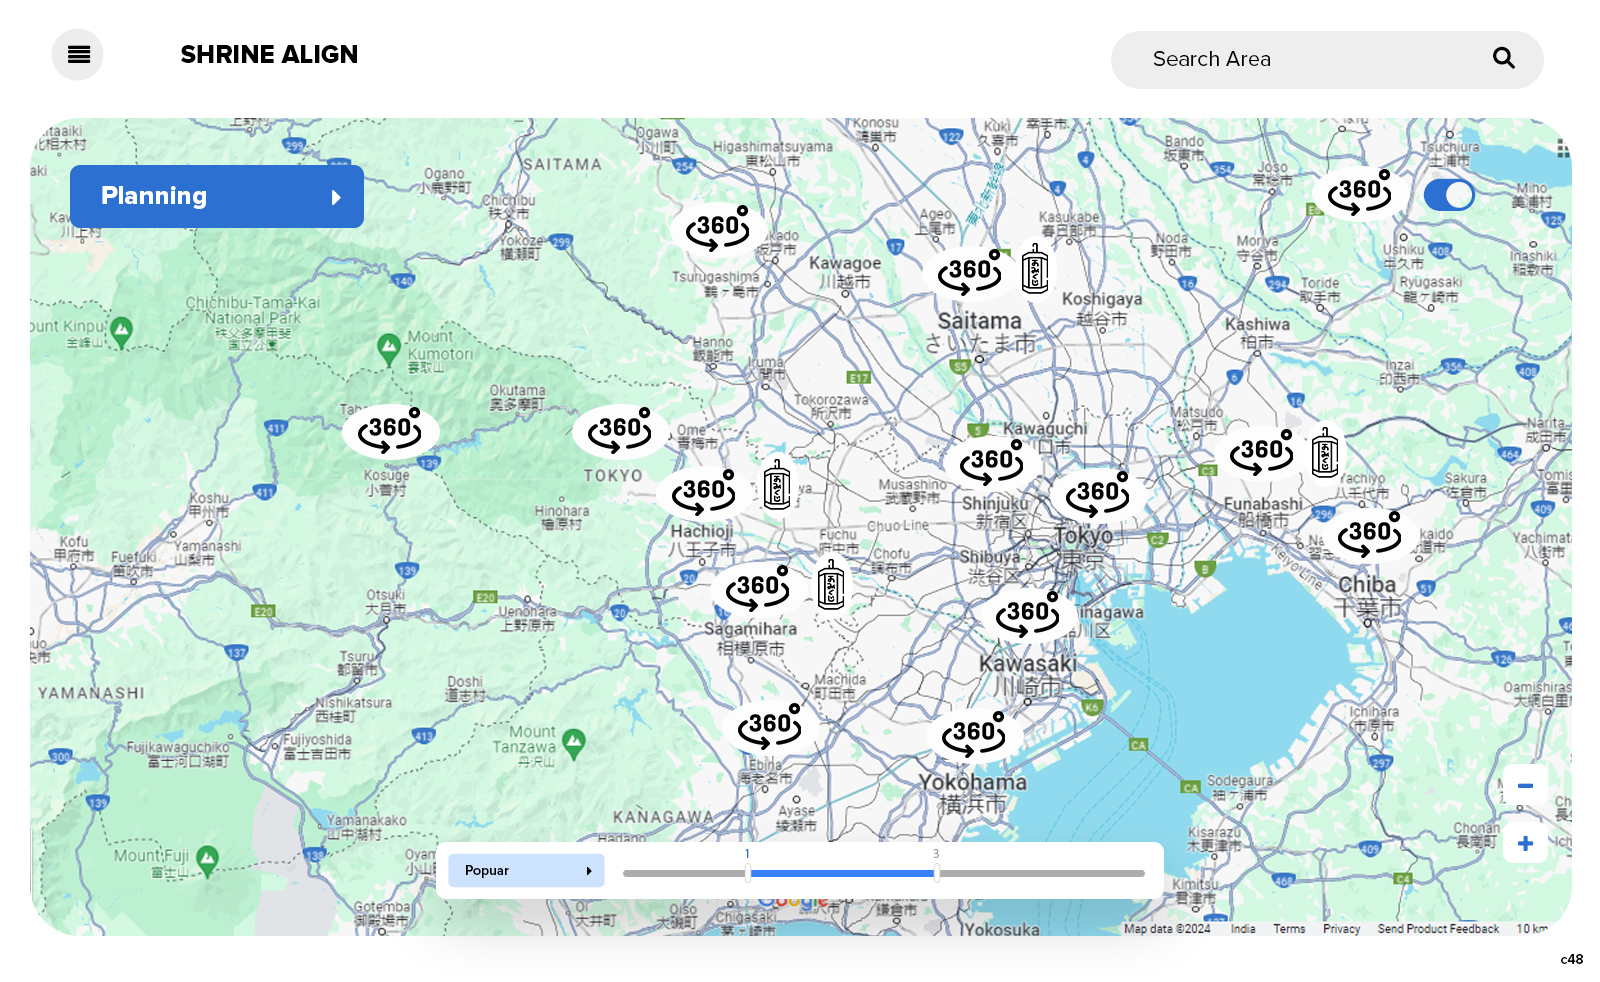Open the 360 view near Hachioji

pos(704,491)
